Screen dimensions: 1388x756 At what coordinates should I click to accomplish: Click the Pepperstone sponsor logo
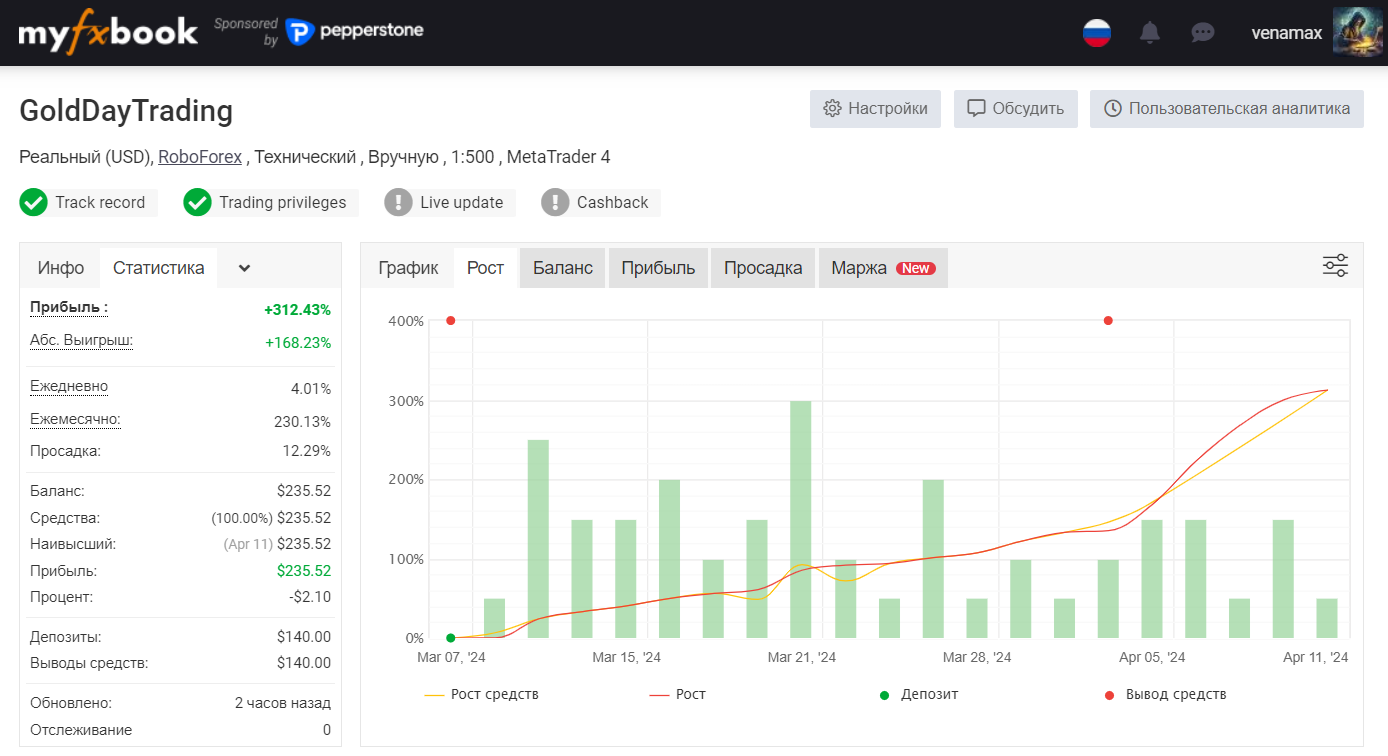pyautogui.click(x=354, y=31)
